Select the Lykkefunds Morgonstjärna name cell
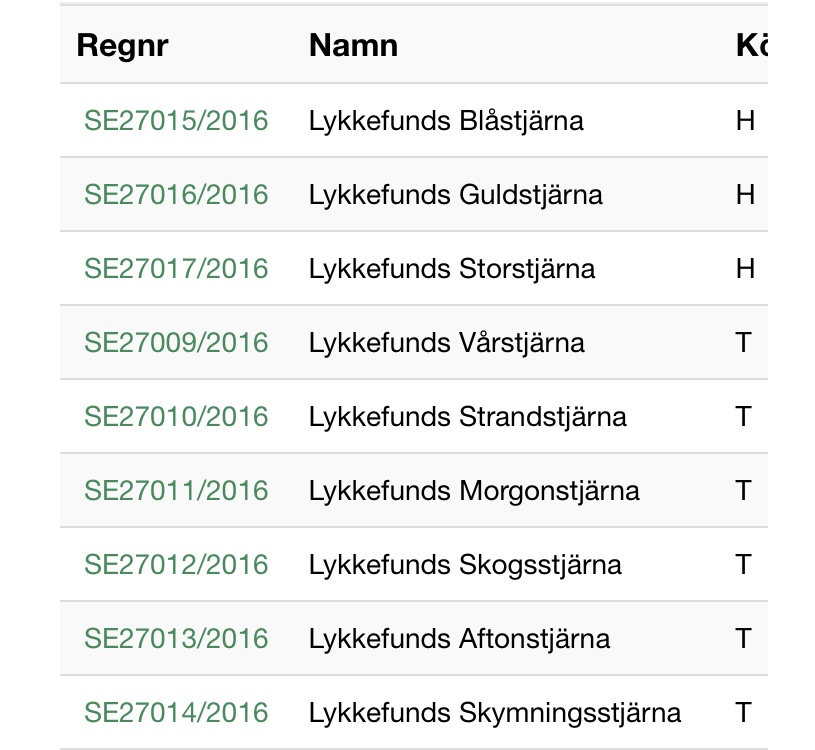 click(x=474, y=491)
